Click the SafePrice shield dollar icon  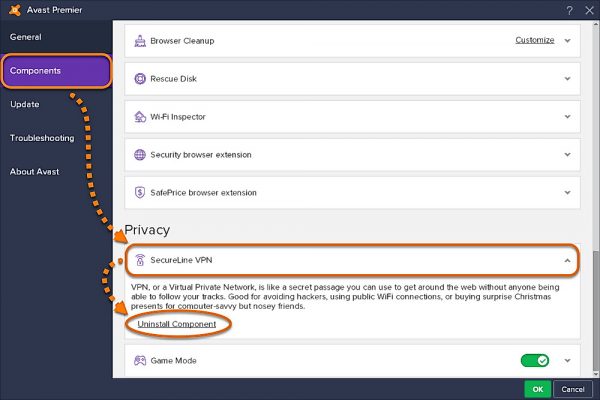(140, 193)
